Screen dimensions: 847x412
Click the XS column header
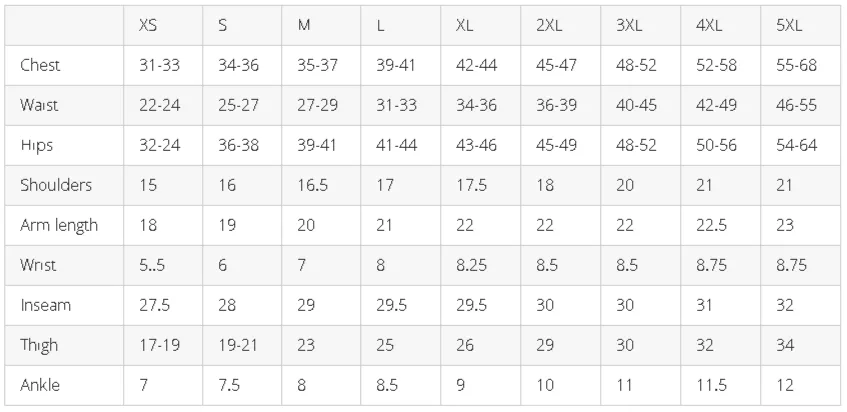click(148, 26)
